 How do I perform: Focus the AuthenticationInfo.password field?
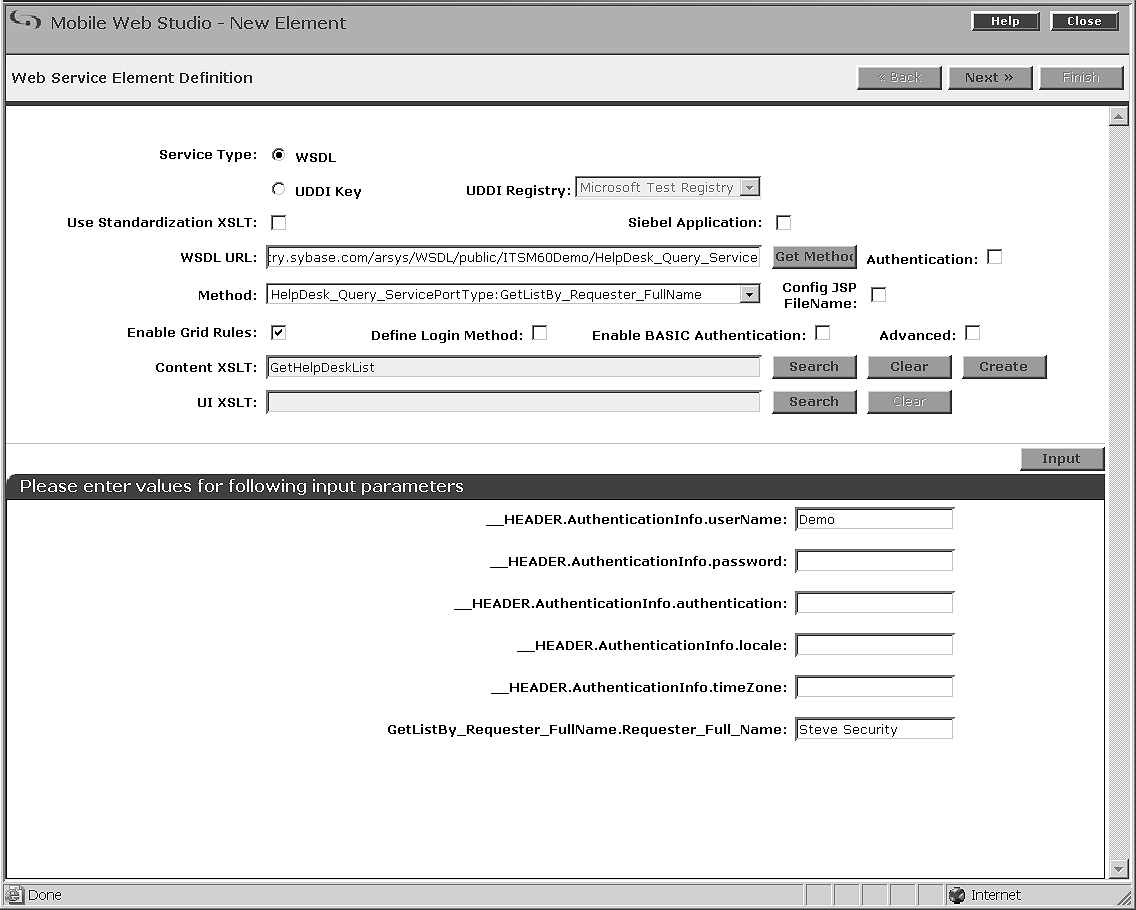click(x=874, y=562)
